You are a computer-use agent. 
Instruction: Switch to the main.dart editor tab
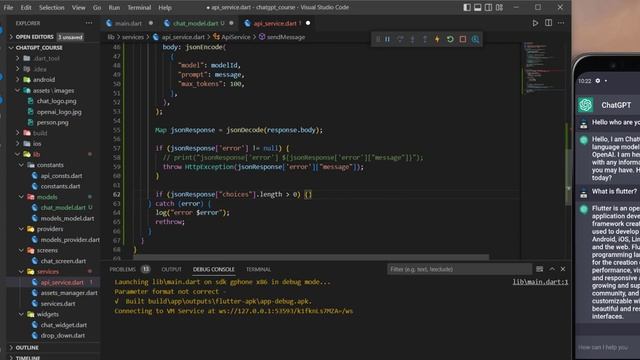pos(129,23)
